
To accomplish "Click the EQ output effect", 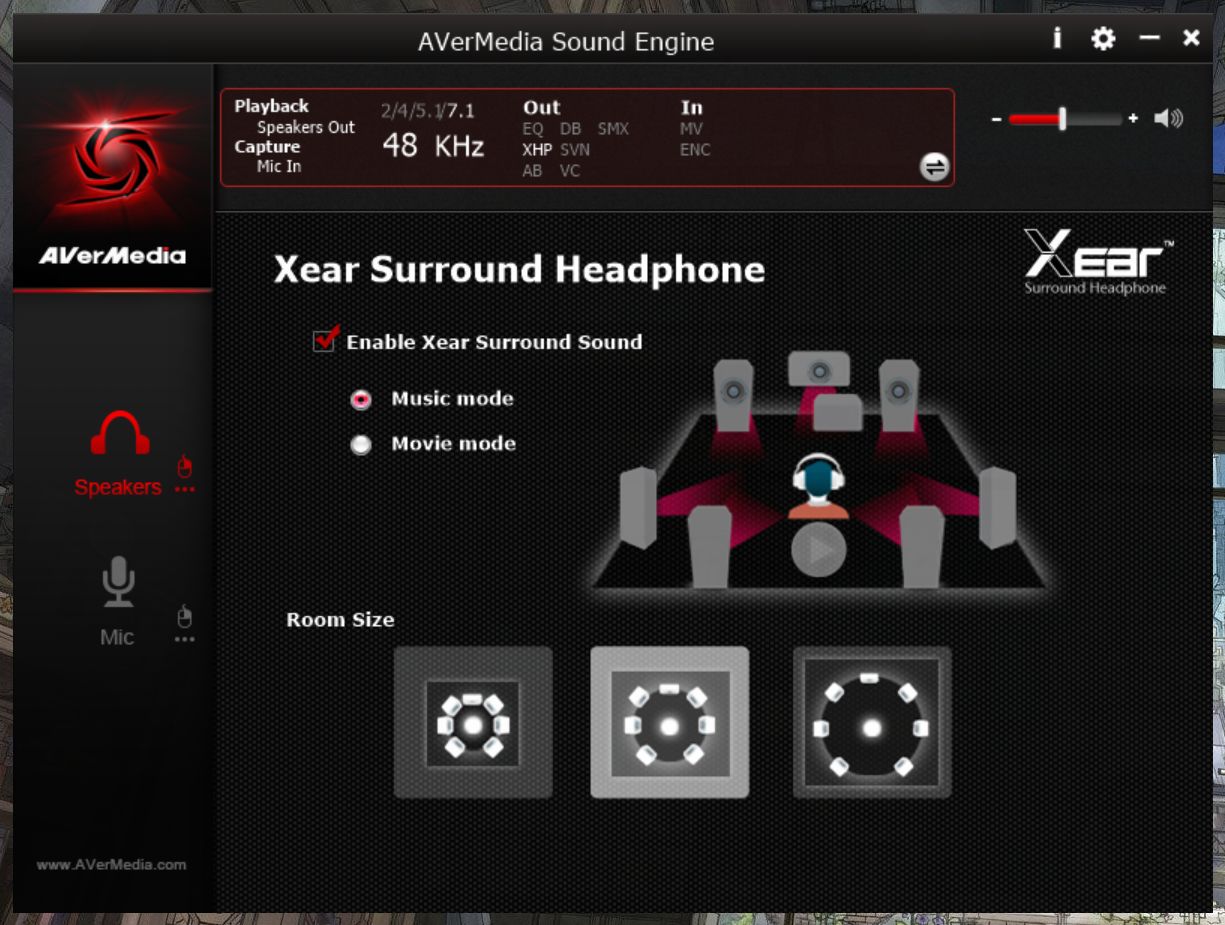I will point(533,129).
